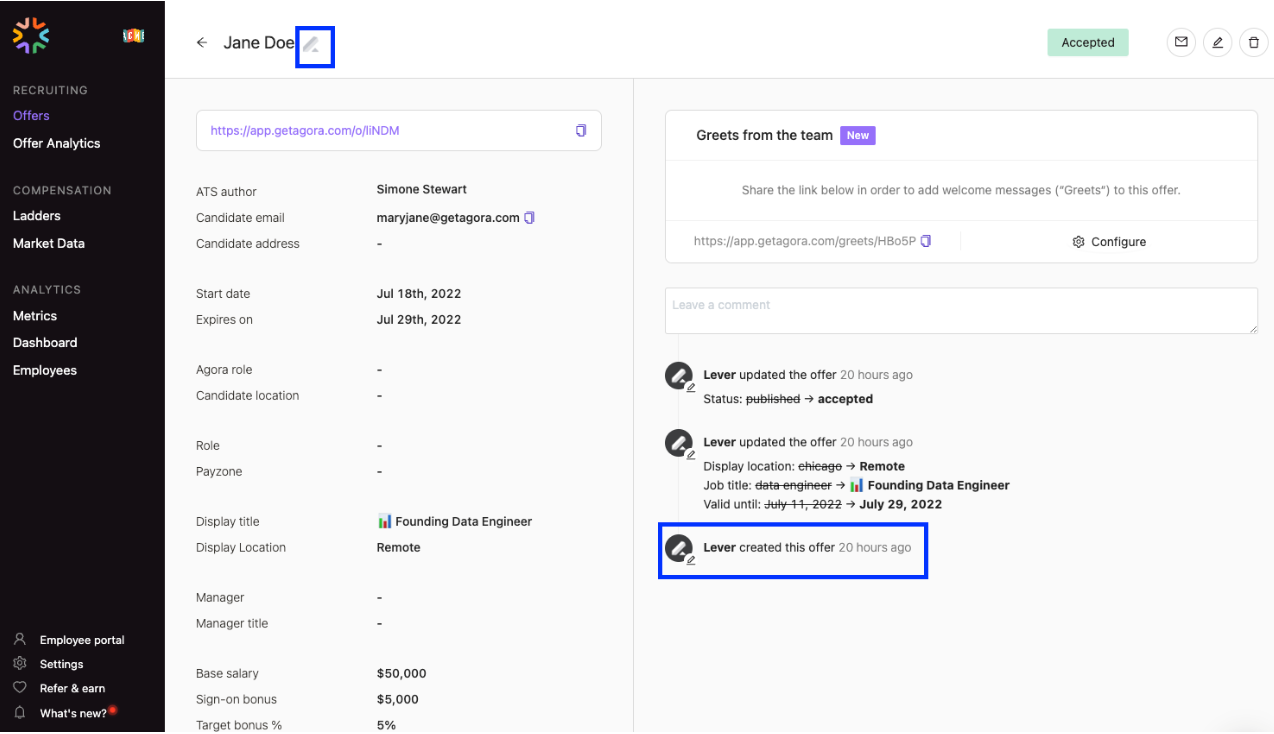Open the company workspace badge in the sidebar

coord(134,35)
